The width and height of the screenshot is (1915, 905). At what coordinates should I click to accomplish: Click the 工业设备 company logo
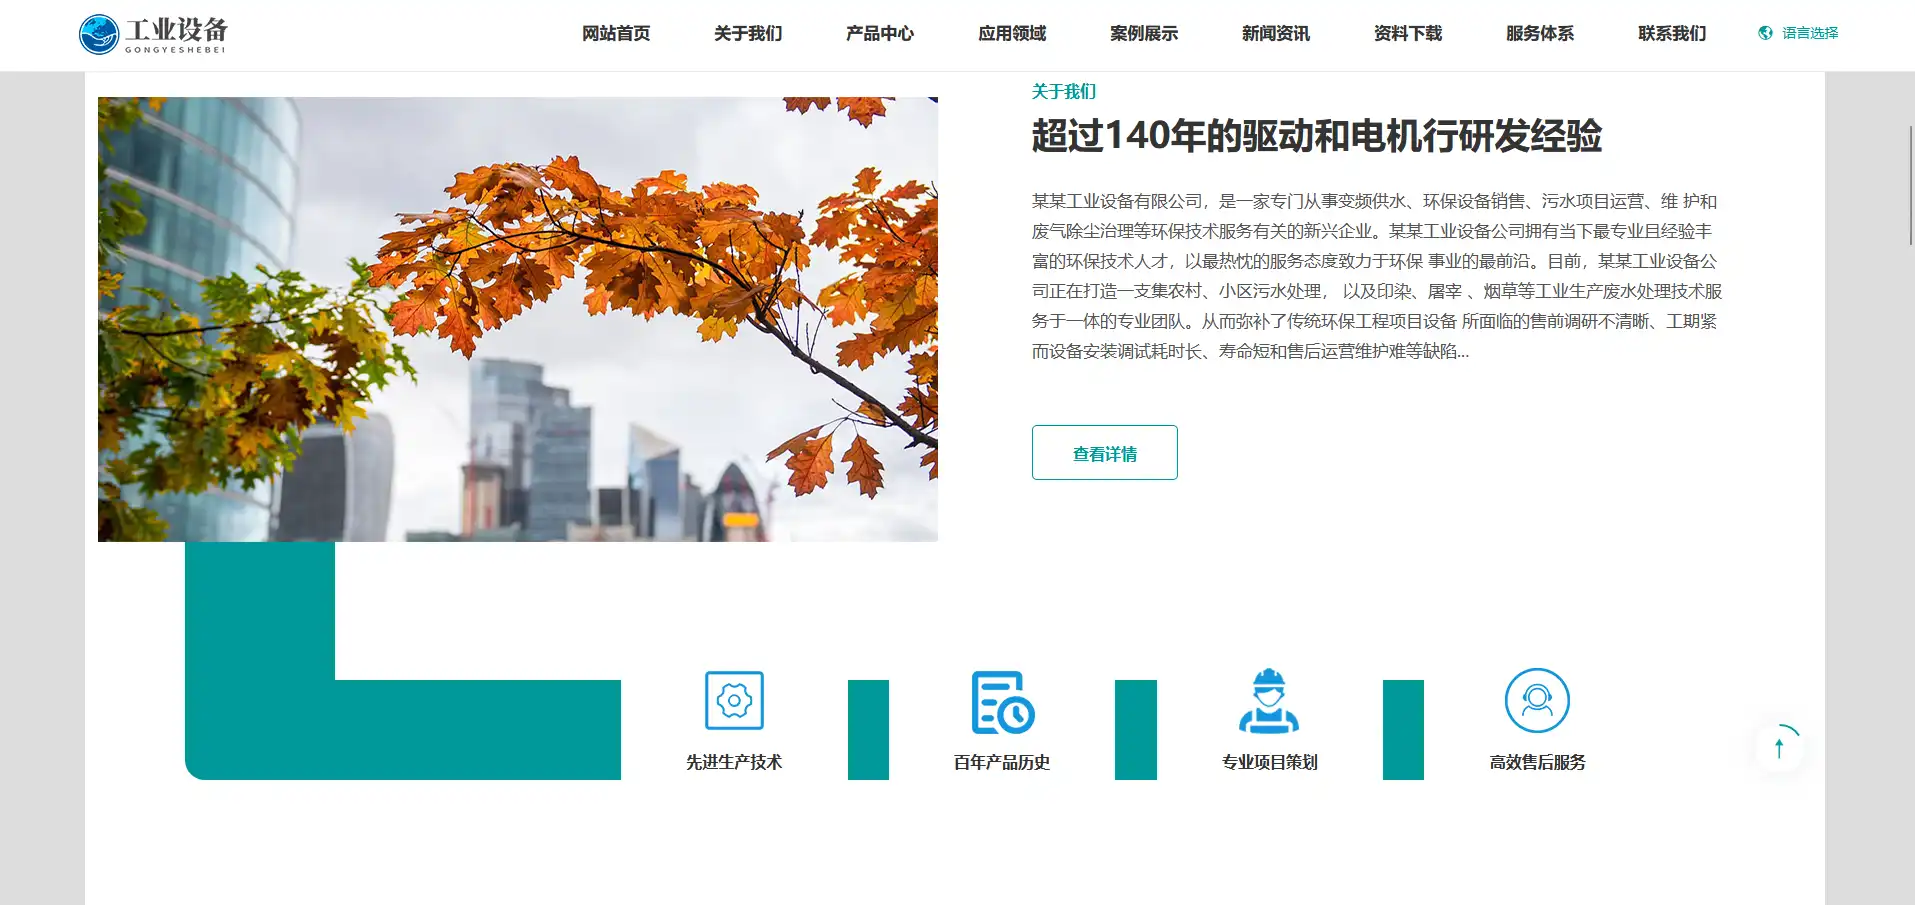coord(155,33)
